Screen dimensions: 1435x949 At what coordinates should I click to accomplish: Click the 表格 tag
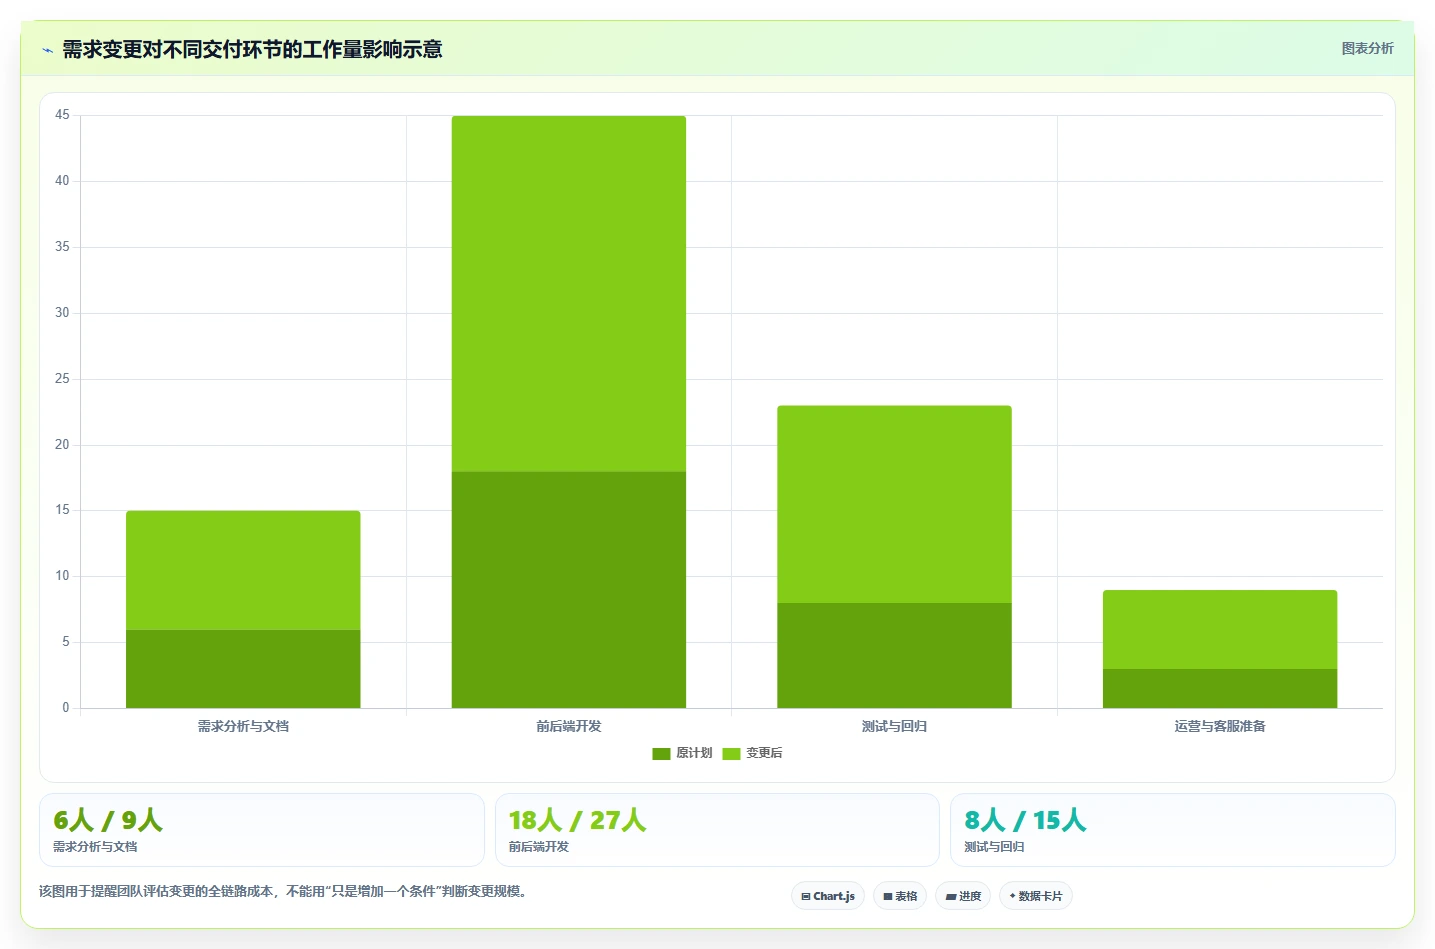[x=900, y=896]
